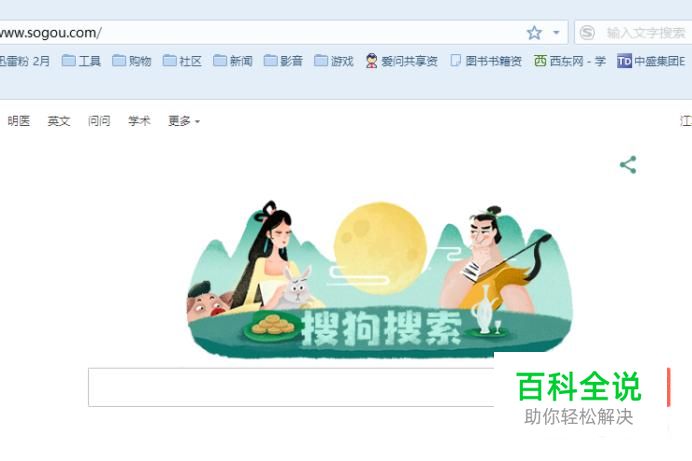Screen dimensions: 692x461
Task: Open the 新闻 bookmarks folder
Action: tap(233, 61)
